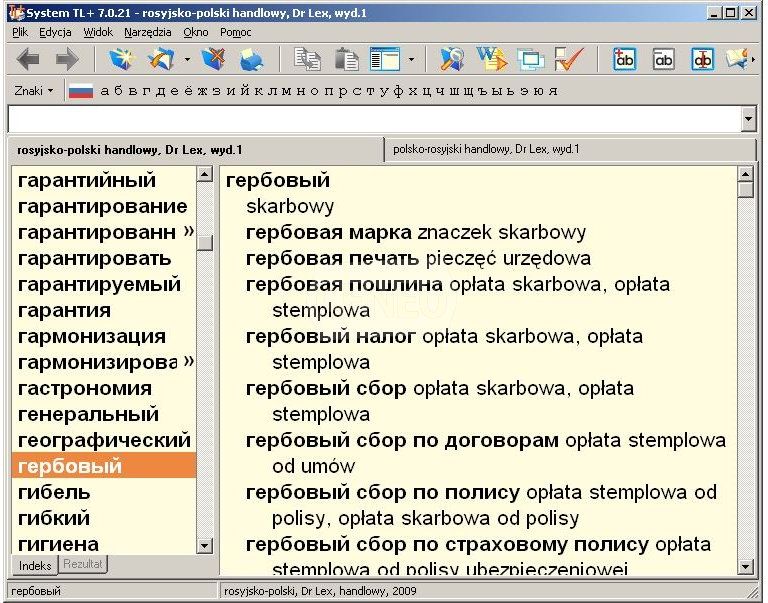
Task: Click the red checkmark toolbar icon
Action: pos(569,60)
